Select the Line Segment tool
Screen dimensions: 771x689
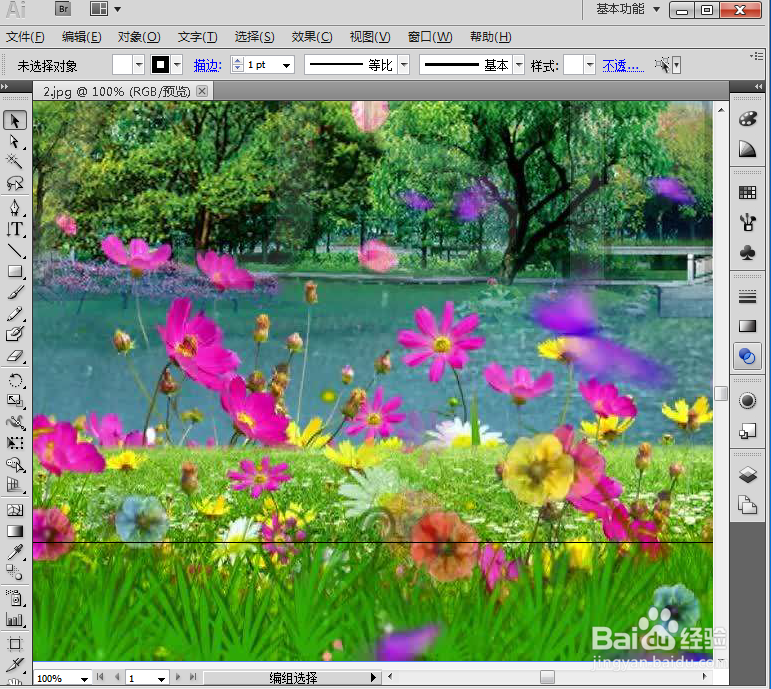click(x=15, y=250)
